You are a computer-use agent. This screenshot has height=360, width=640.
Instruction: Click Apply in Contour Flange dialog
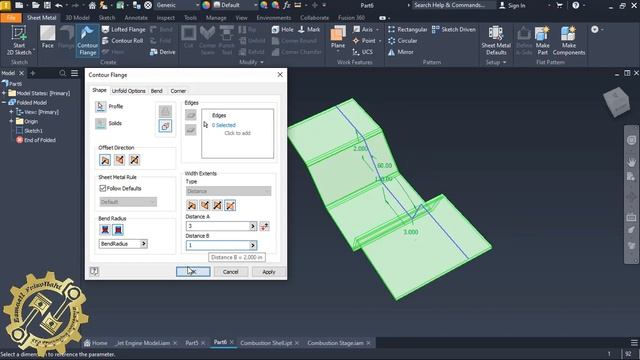pyautogui.click(x=269, y=271)
